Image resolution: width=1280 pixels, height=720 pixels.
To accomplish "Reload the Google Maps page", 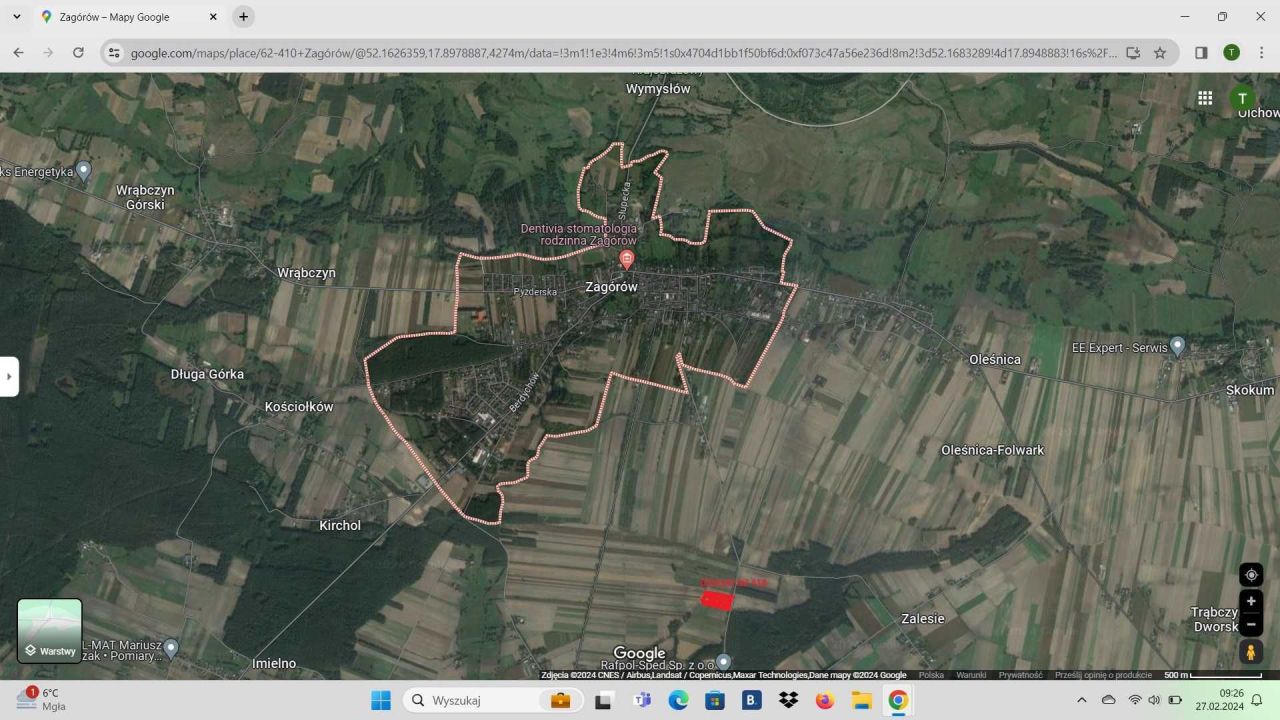I will pos(78,53).
